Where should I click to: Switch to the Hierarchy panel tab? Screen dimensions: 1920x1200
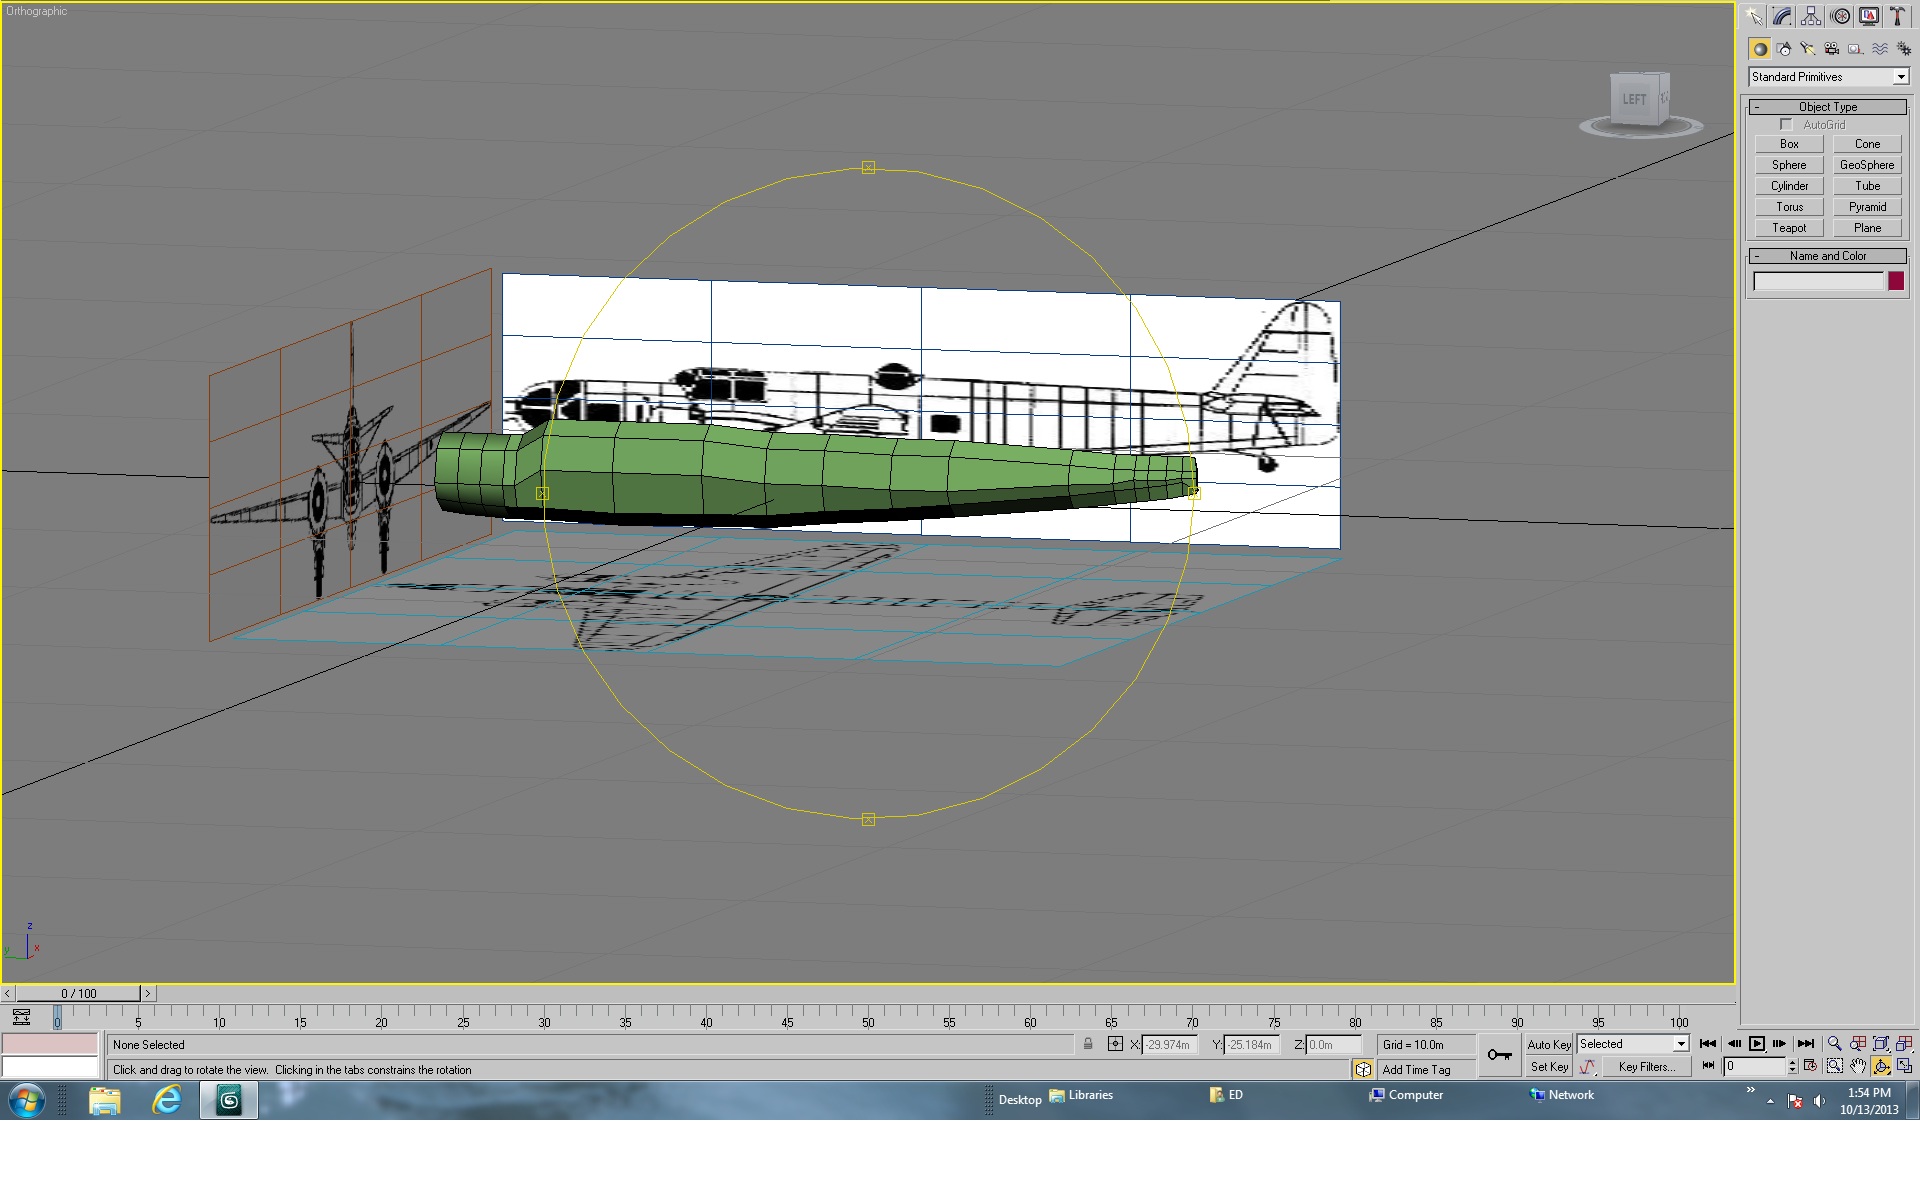click(1811, 16)
